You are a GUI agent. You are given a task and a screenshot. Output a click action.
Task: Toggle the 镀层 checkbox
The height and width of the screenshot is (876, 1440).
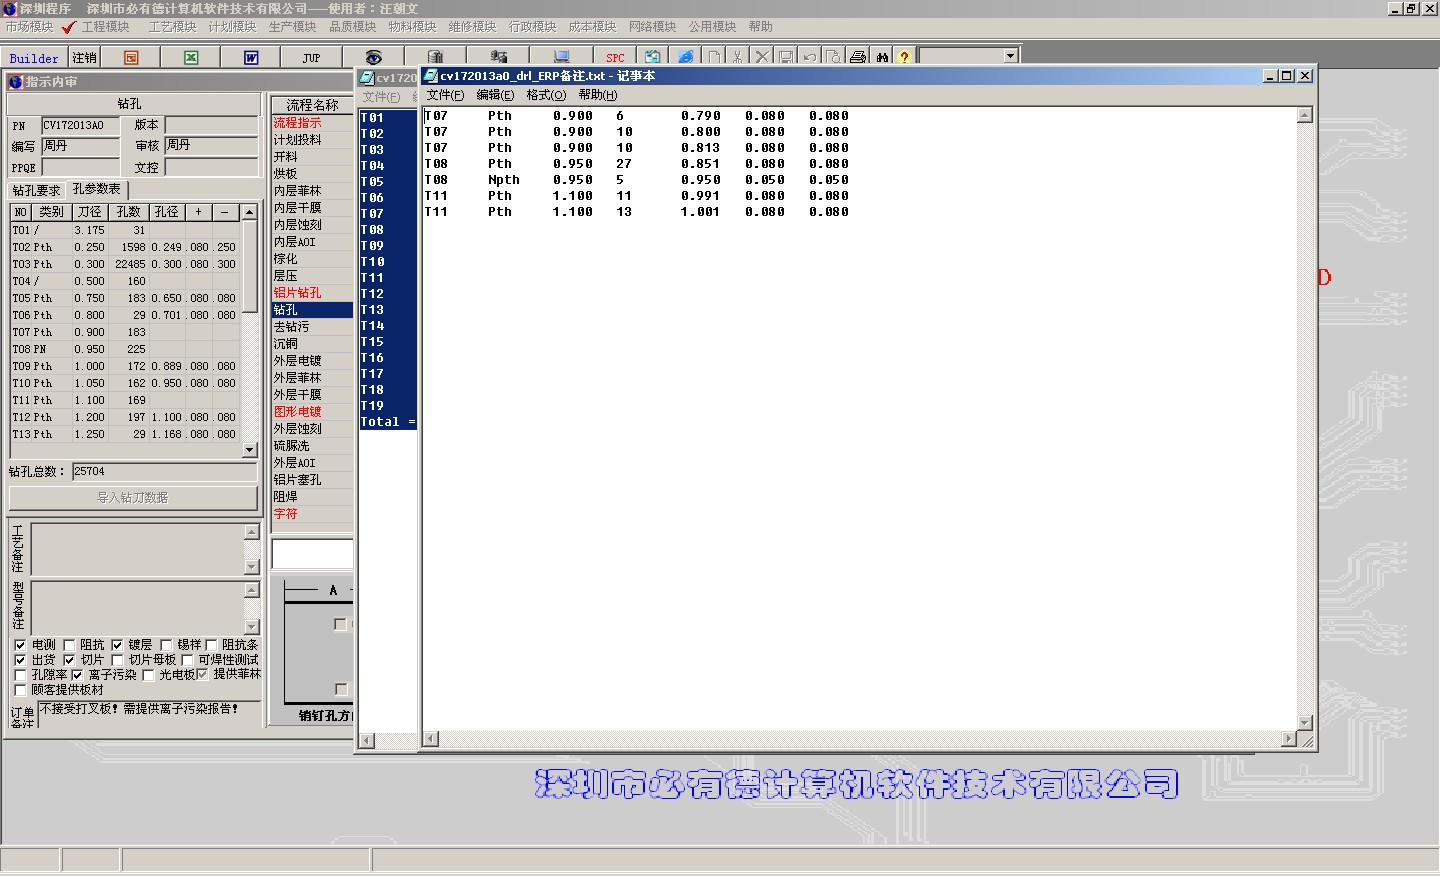(117, 645)
